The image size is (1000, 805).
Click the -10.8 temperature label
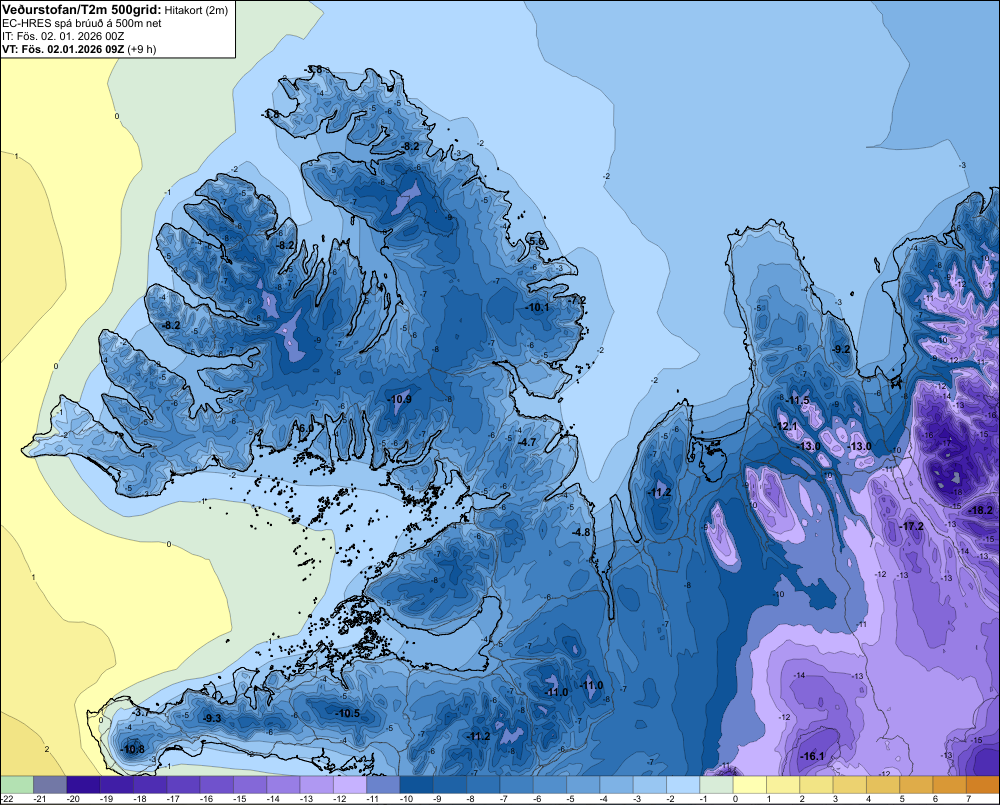click(133, 749)
